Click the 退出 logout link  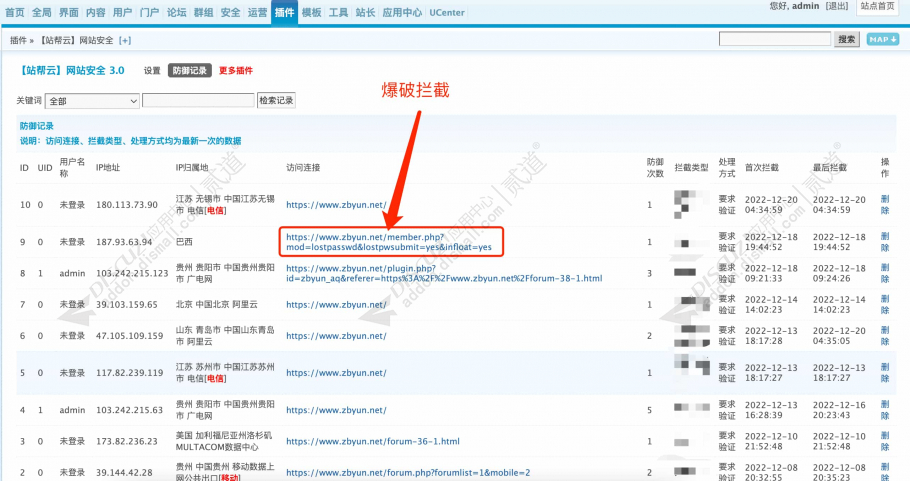tap(837, 6)
